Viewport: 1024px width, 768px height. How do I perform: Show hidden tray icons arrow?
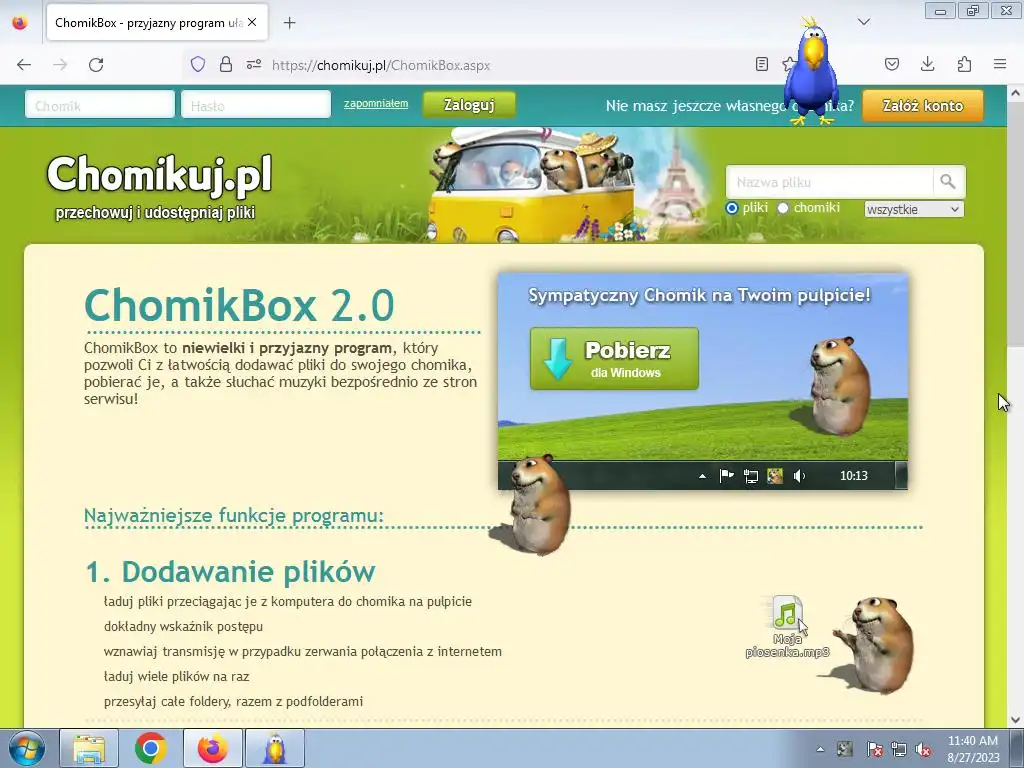click(820, 749)
